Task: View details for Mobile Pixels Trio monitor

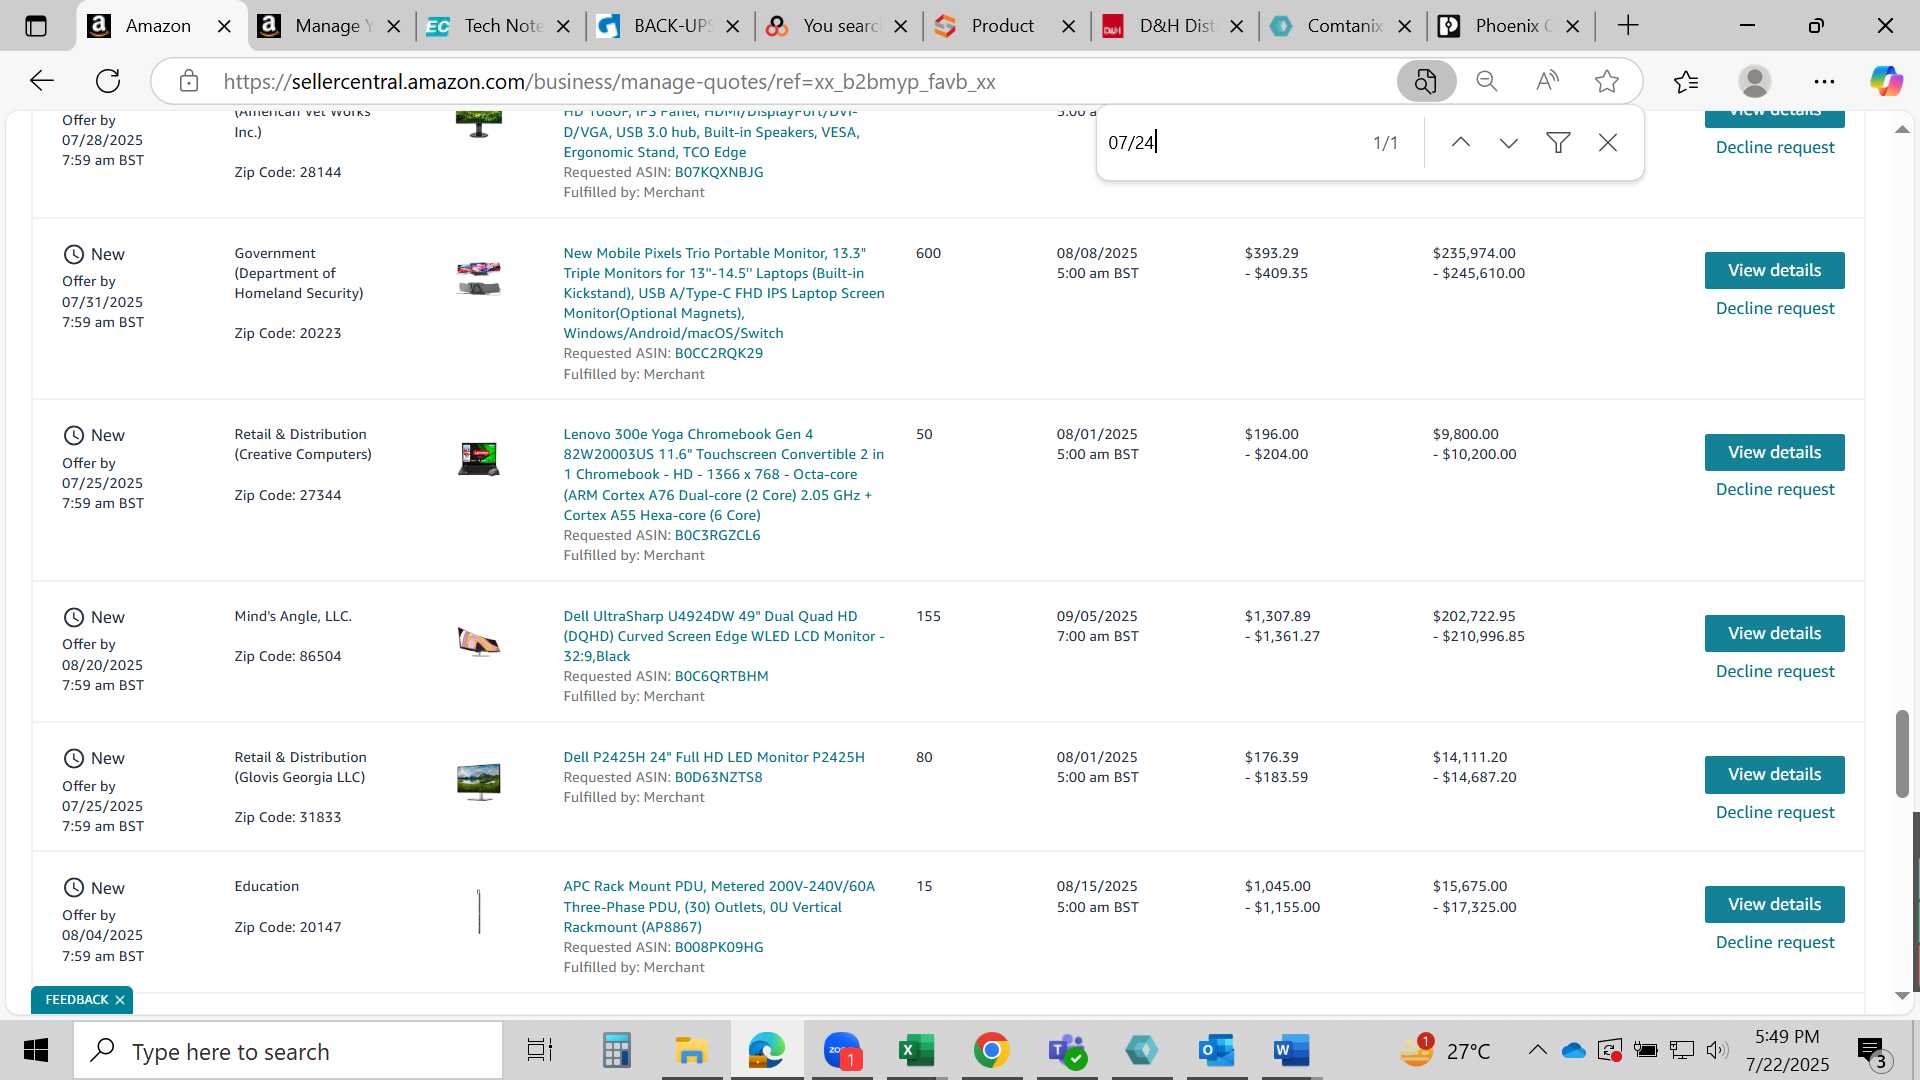Action: [x=1774, y=271]
